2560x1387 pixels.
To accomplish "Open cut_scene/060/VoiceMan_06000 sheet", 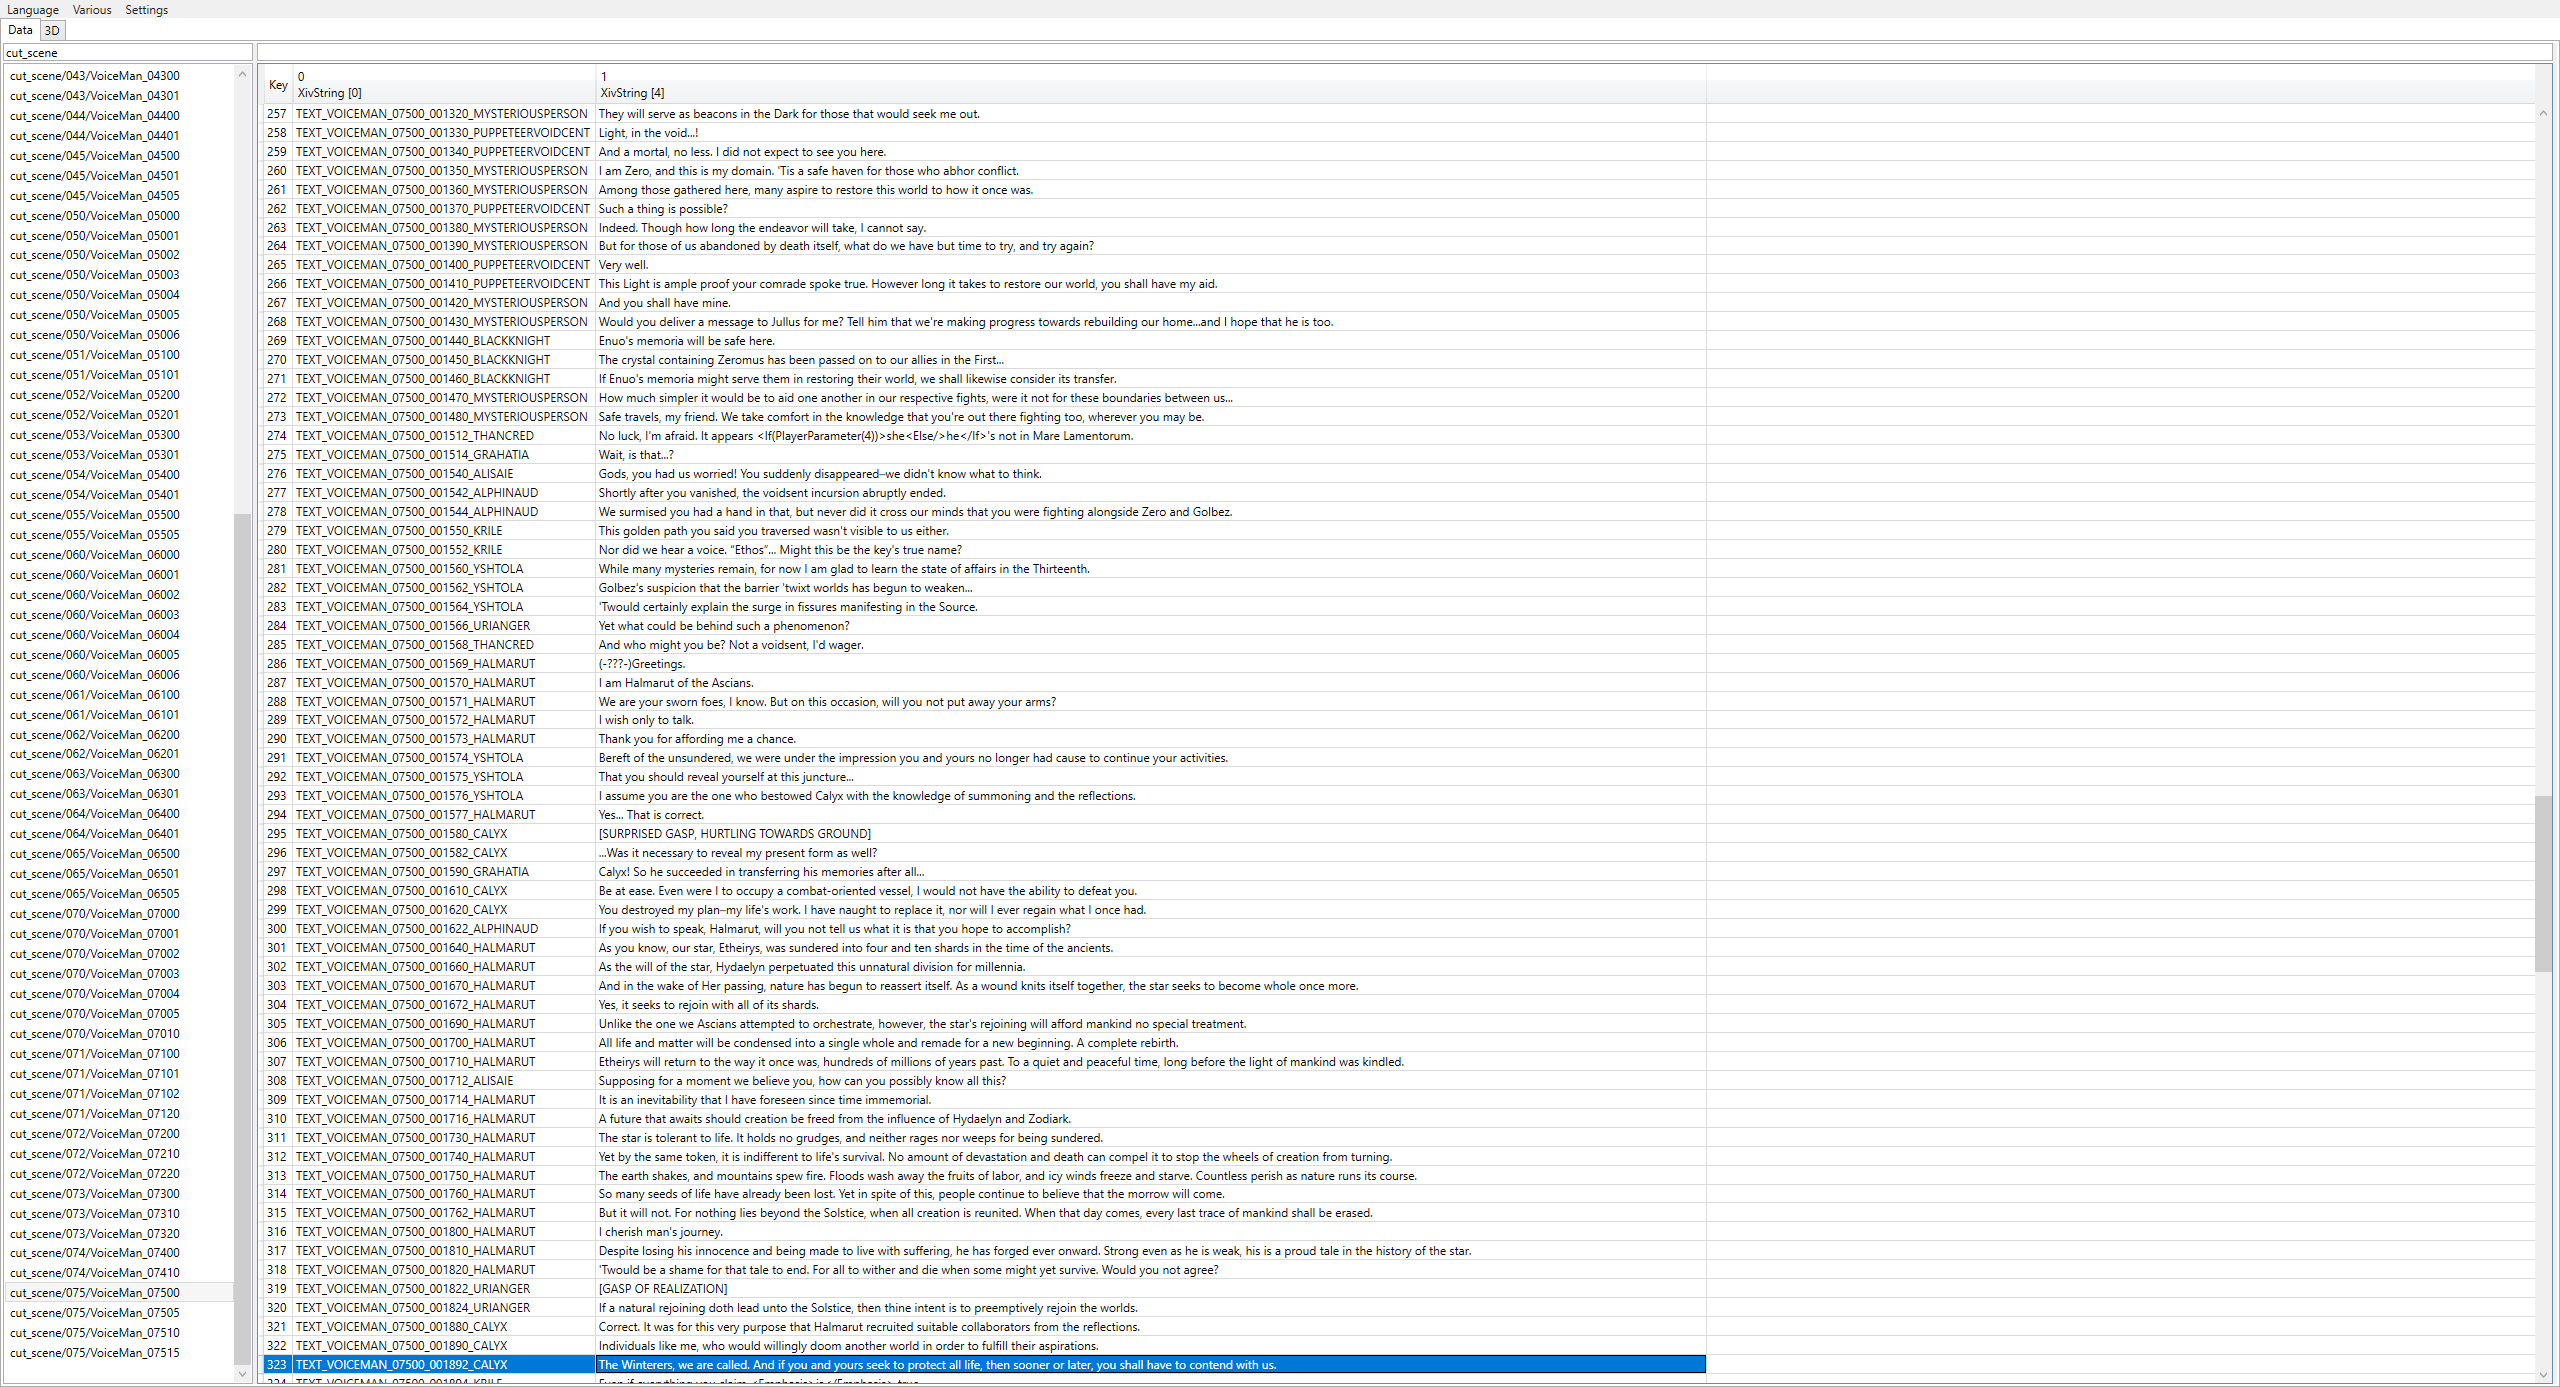I will click(95, 555).
